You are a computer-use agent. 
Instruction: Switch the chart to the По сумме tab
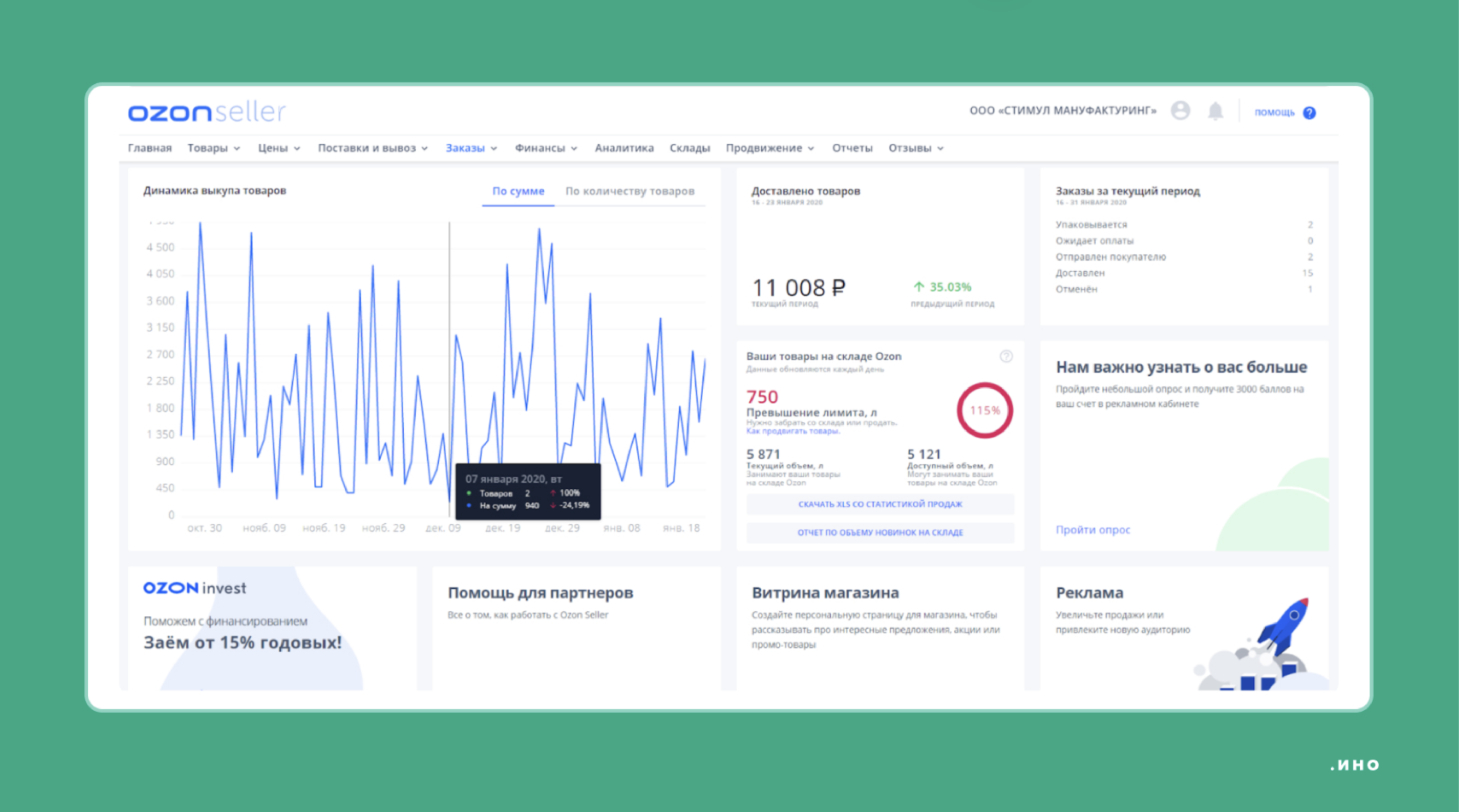518,191
